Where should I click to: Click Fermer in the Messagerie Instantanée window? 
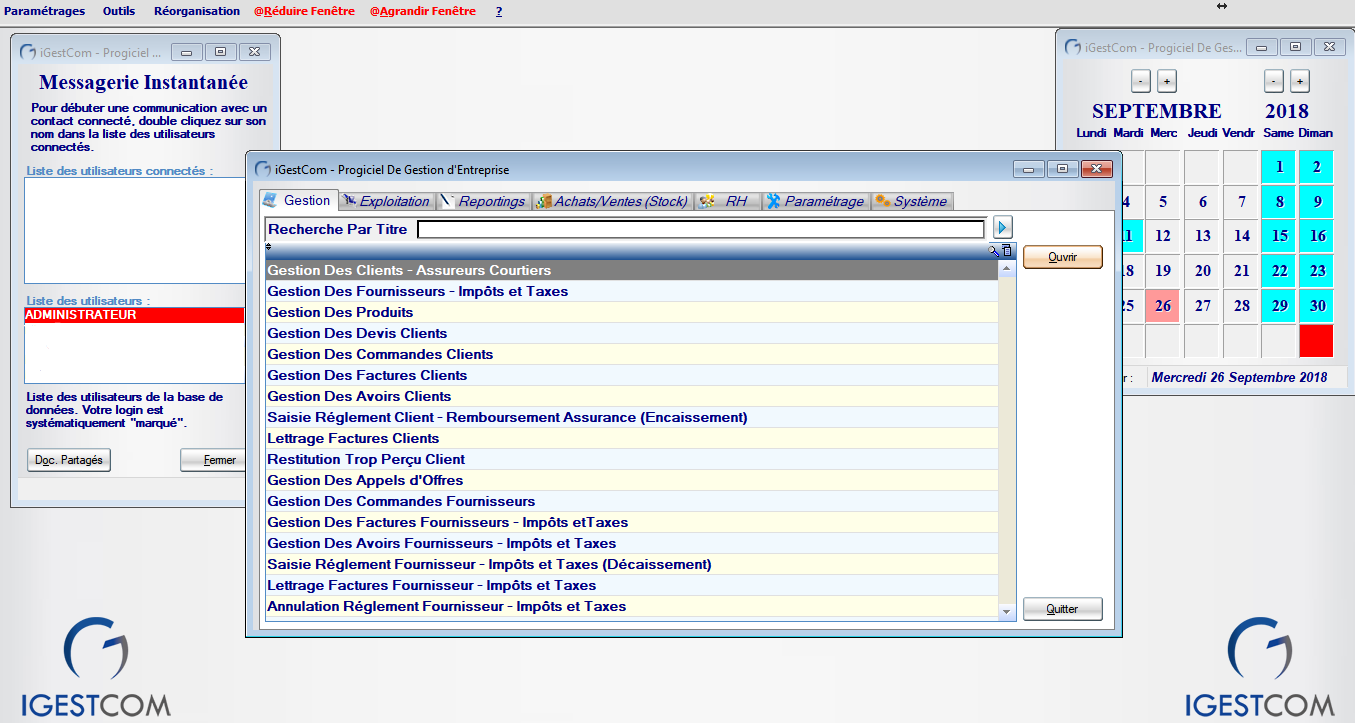pyautogui.click(x=212, y=460)
